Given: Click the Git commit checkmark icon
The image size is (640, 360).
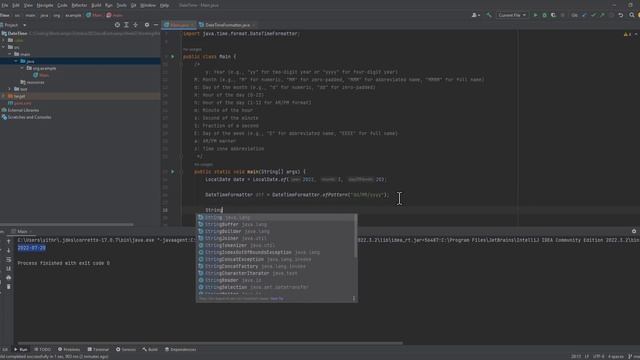Looking at the screenshot, I should tap(593, 15).
